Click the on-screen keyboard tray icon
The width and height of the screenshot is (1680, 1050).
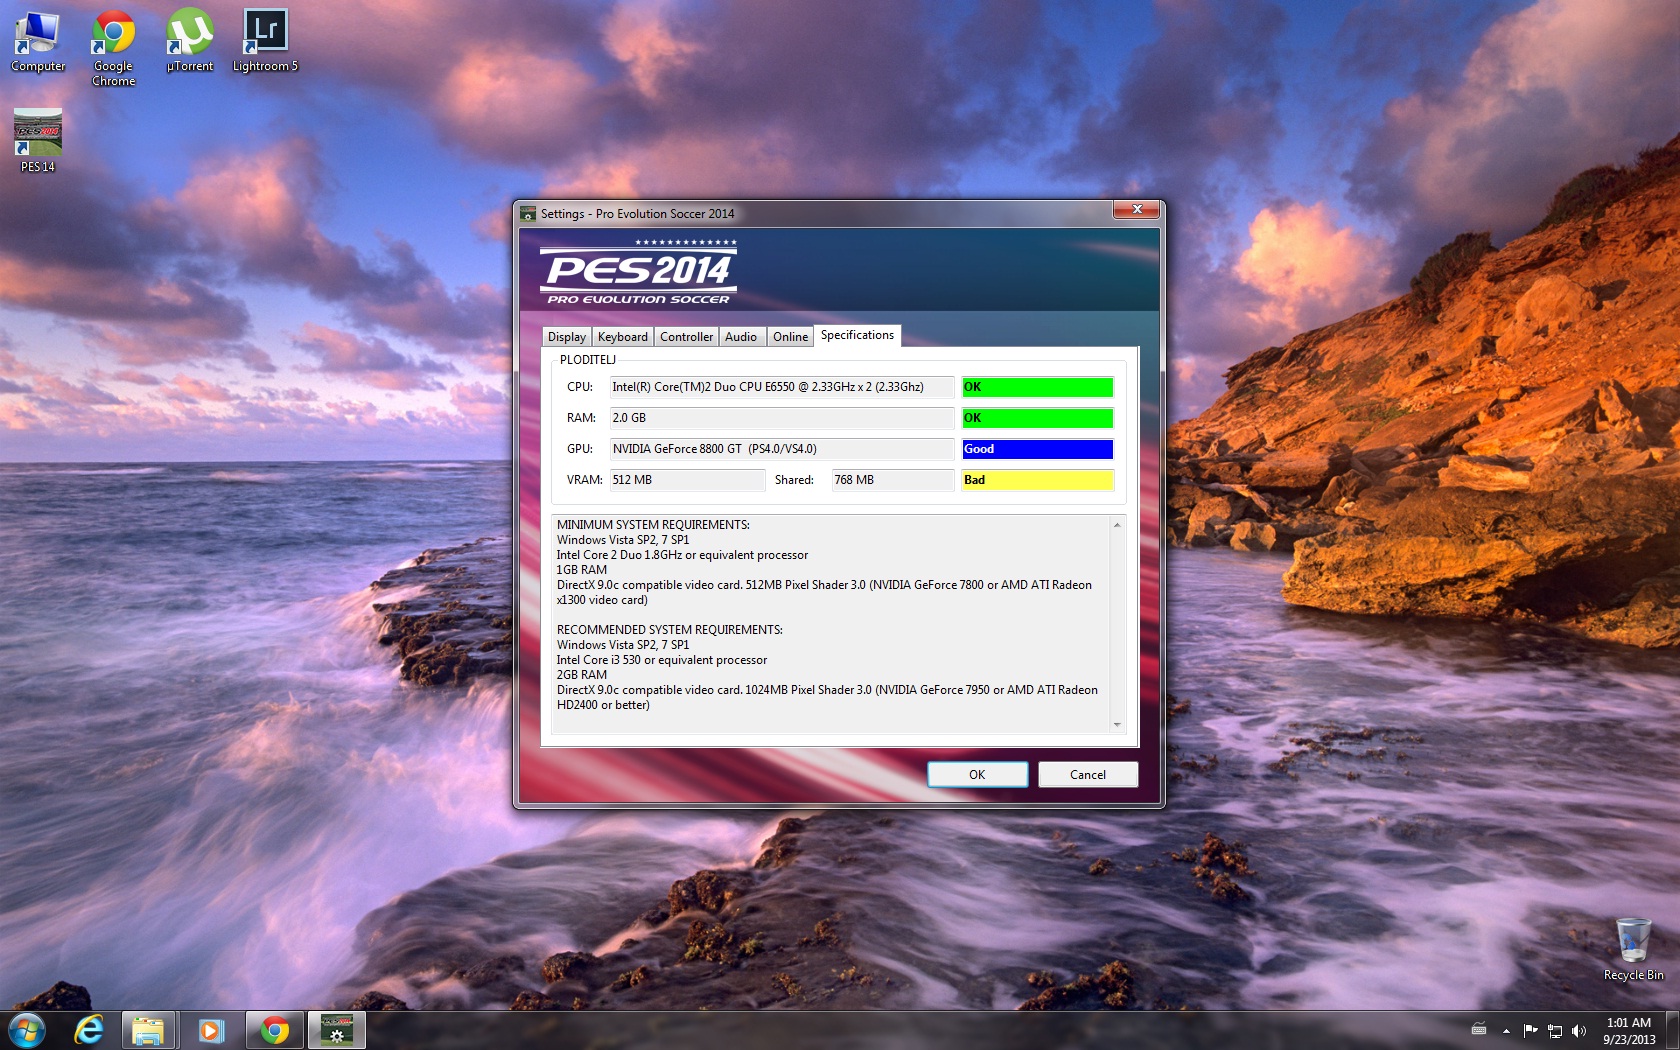pyautogui.click(x=1479, y=1031)
